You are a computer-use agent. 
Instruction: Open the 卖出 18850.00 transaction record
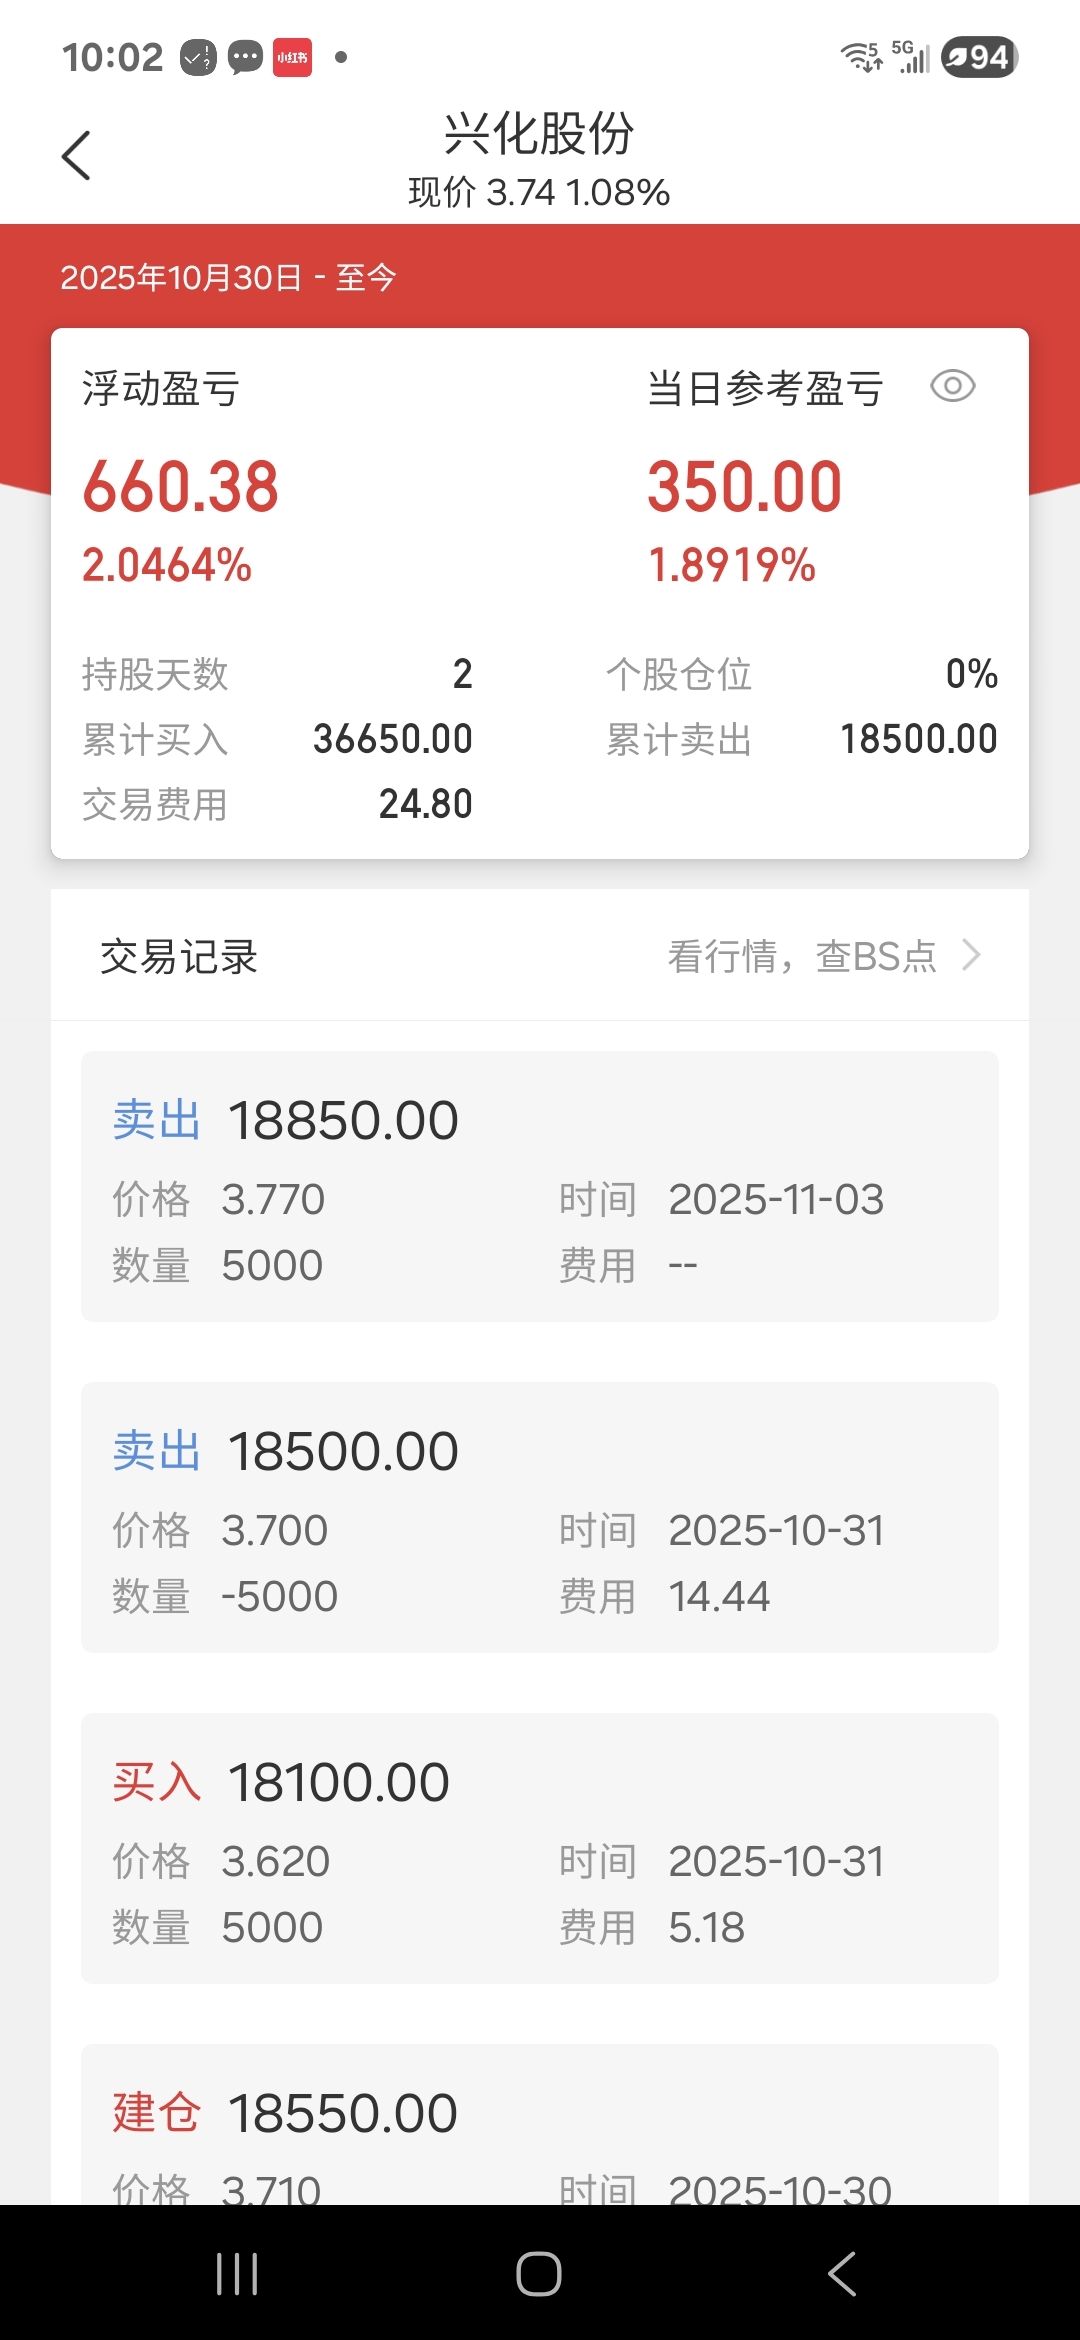pyautogui.click(x=540, y=1186)
